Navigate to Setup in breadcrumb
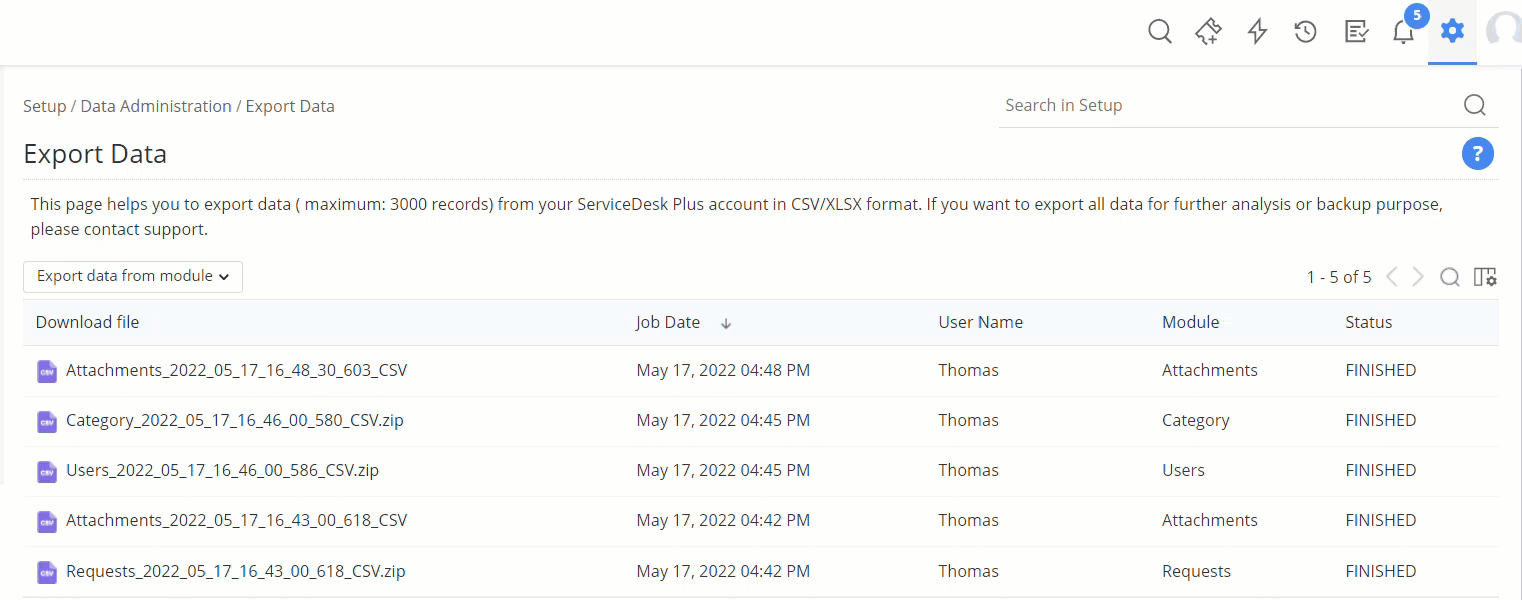This screenshot has height=600, width=1522. tap(44, 106)
